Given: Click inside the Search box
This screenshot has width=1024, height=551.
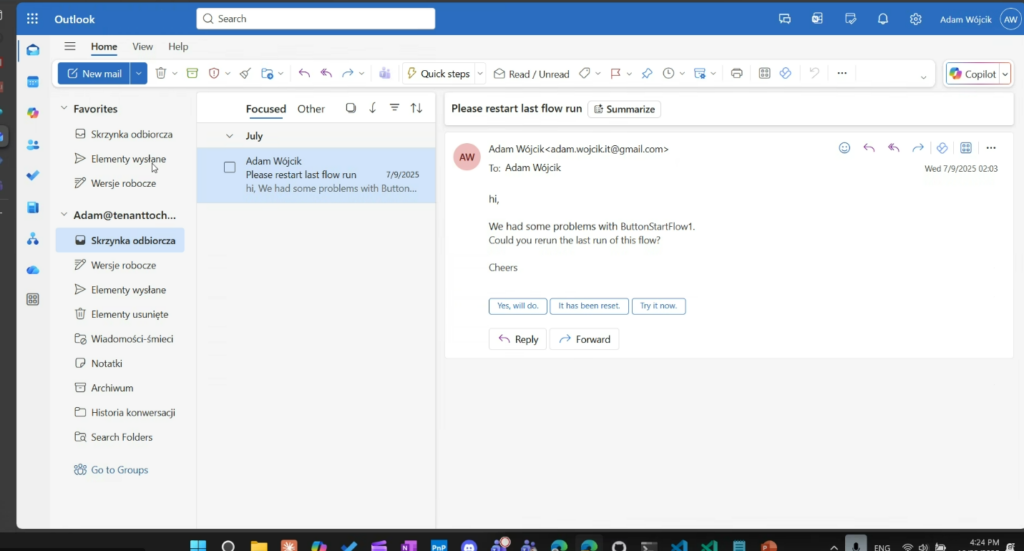Looking at the screenshot, I should (316, 19).
